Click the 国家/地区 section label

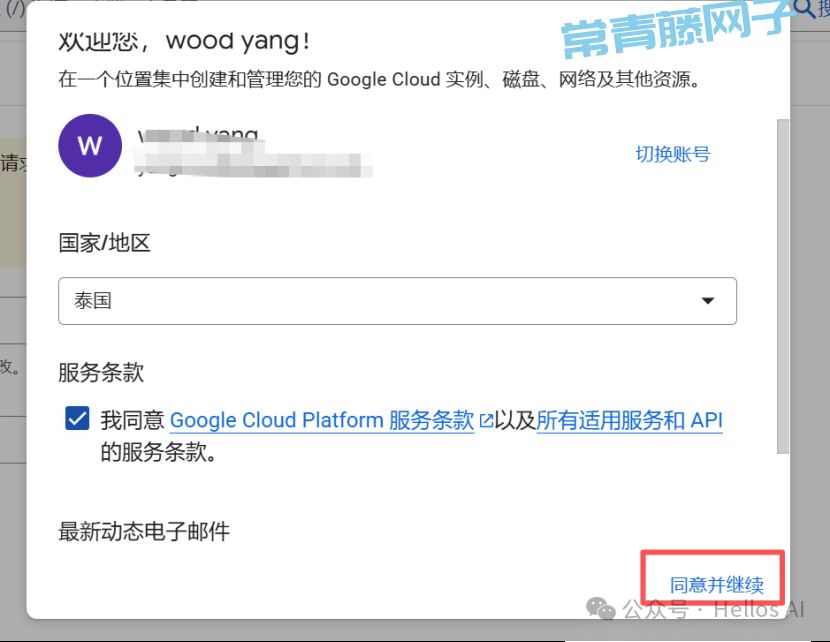(104, 243)
